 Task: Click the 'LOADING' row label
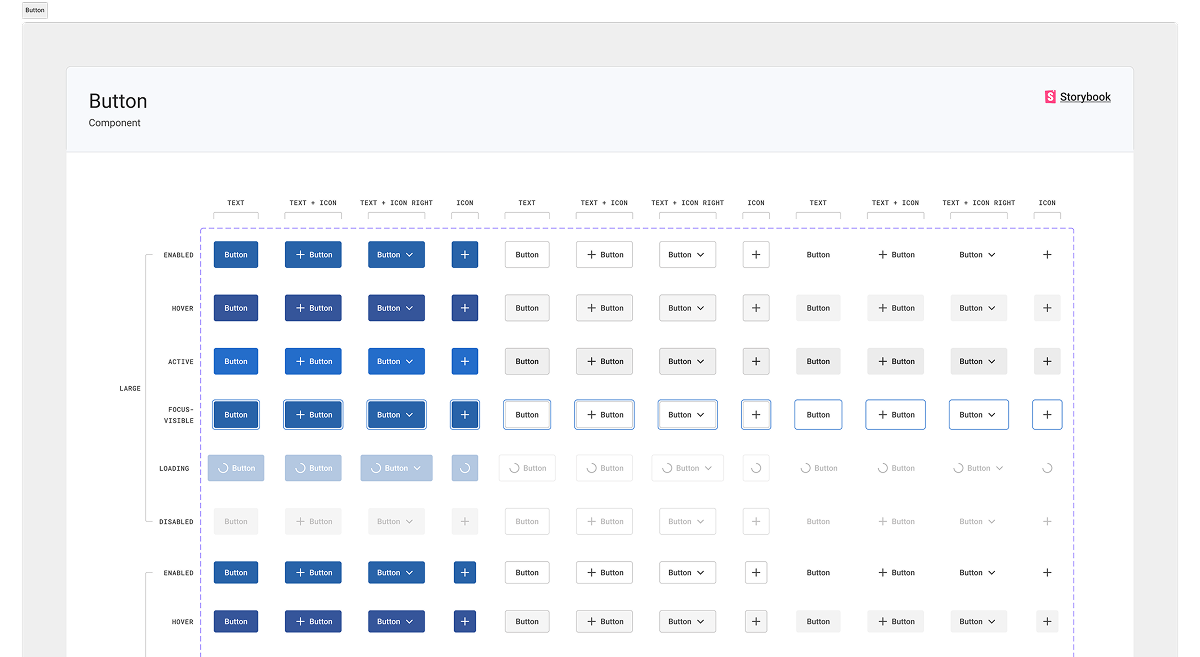point(174,468)
